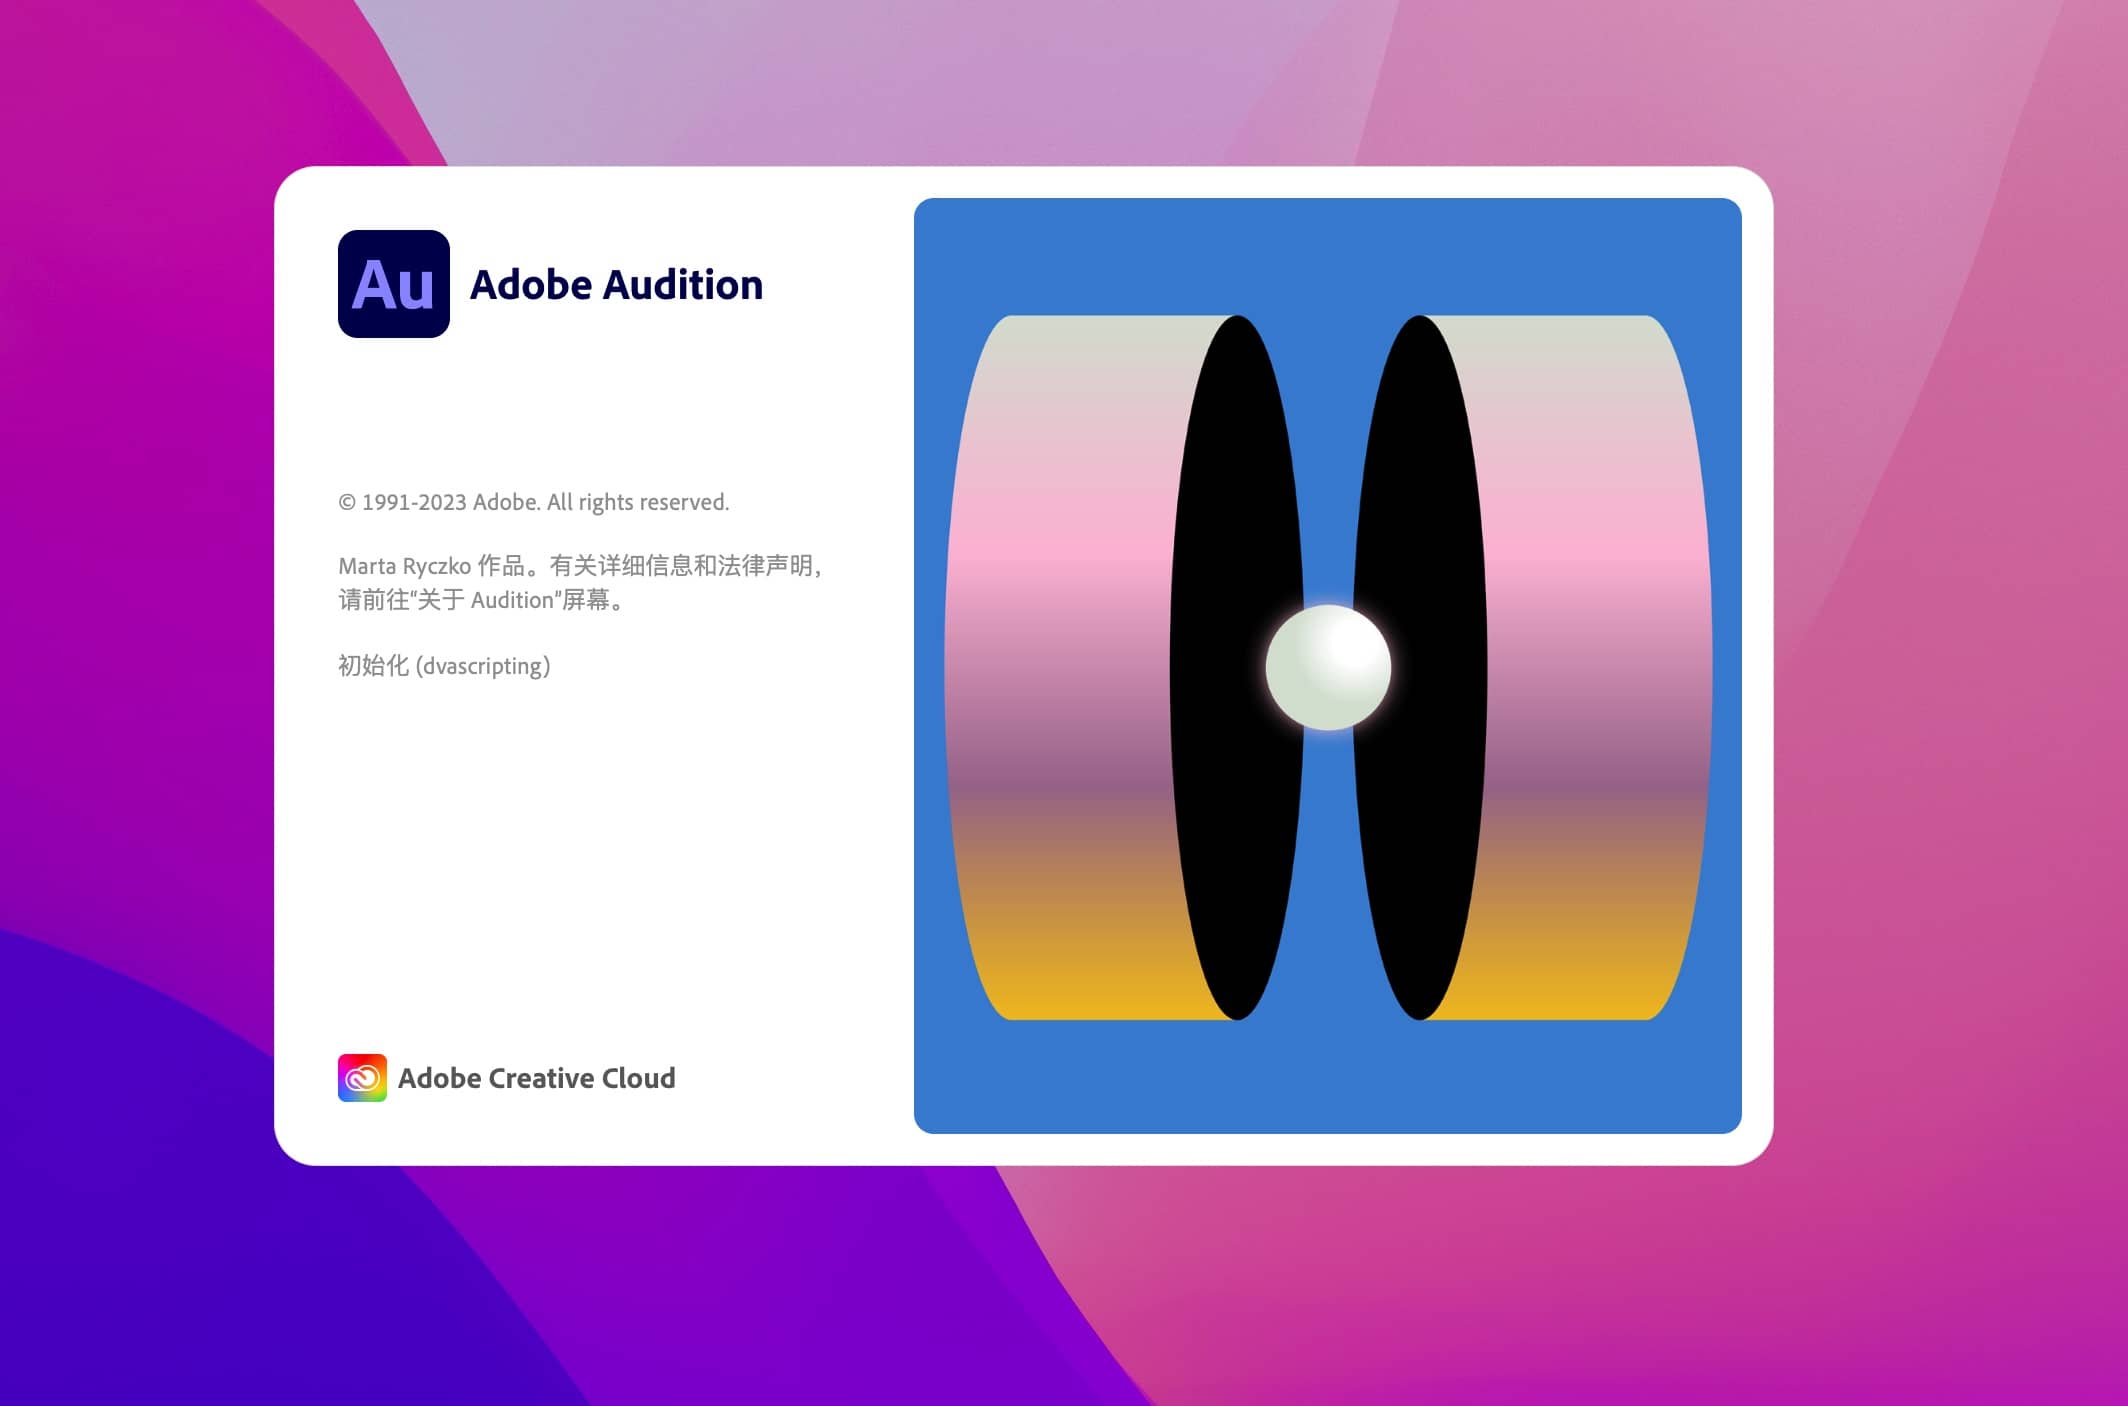This screenshot has height=1406, width=2128.
Task: Click the "© 1991-2023 Adobe. All rights reserved." text
Action: tap(534, 502)
